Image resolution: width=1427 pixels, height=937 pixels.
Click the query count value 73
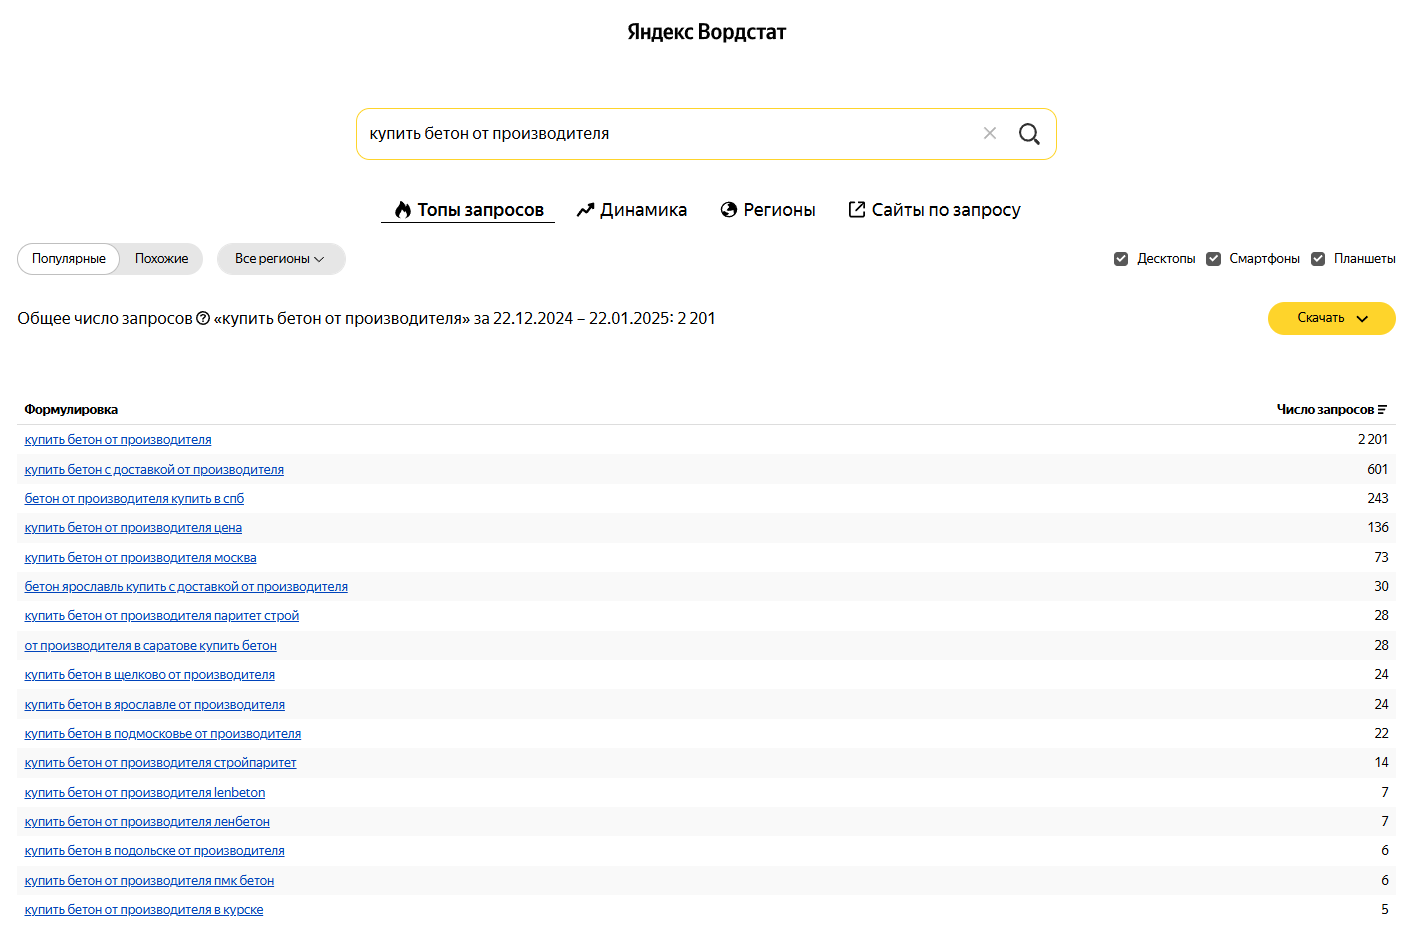[x=1381, y=558]
